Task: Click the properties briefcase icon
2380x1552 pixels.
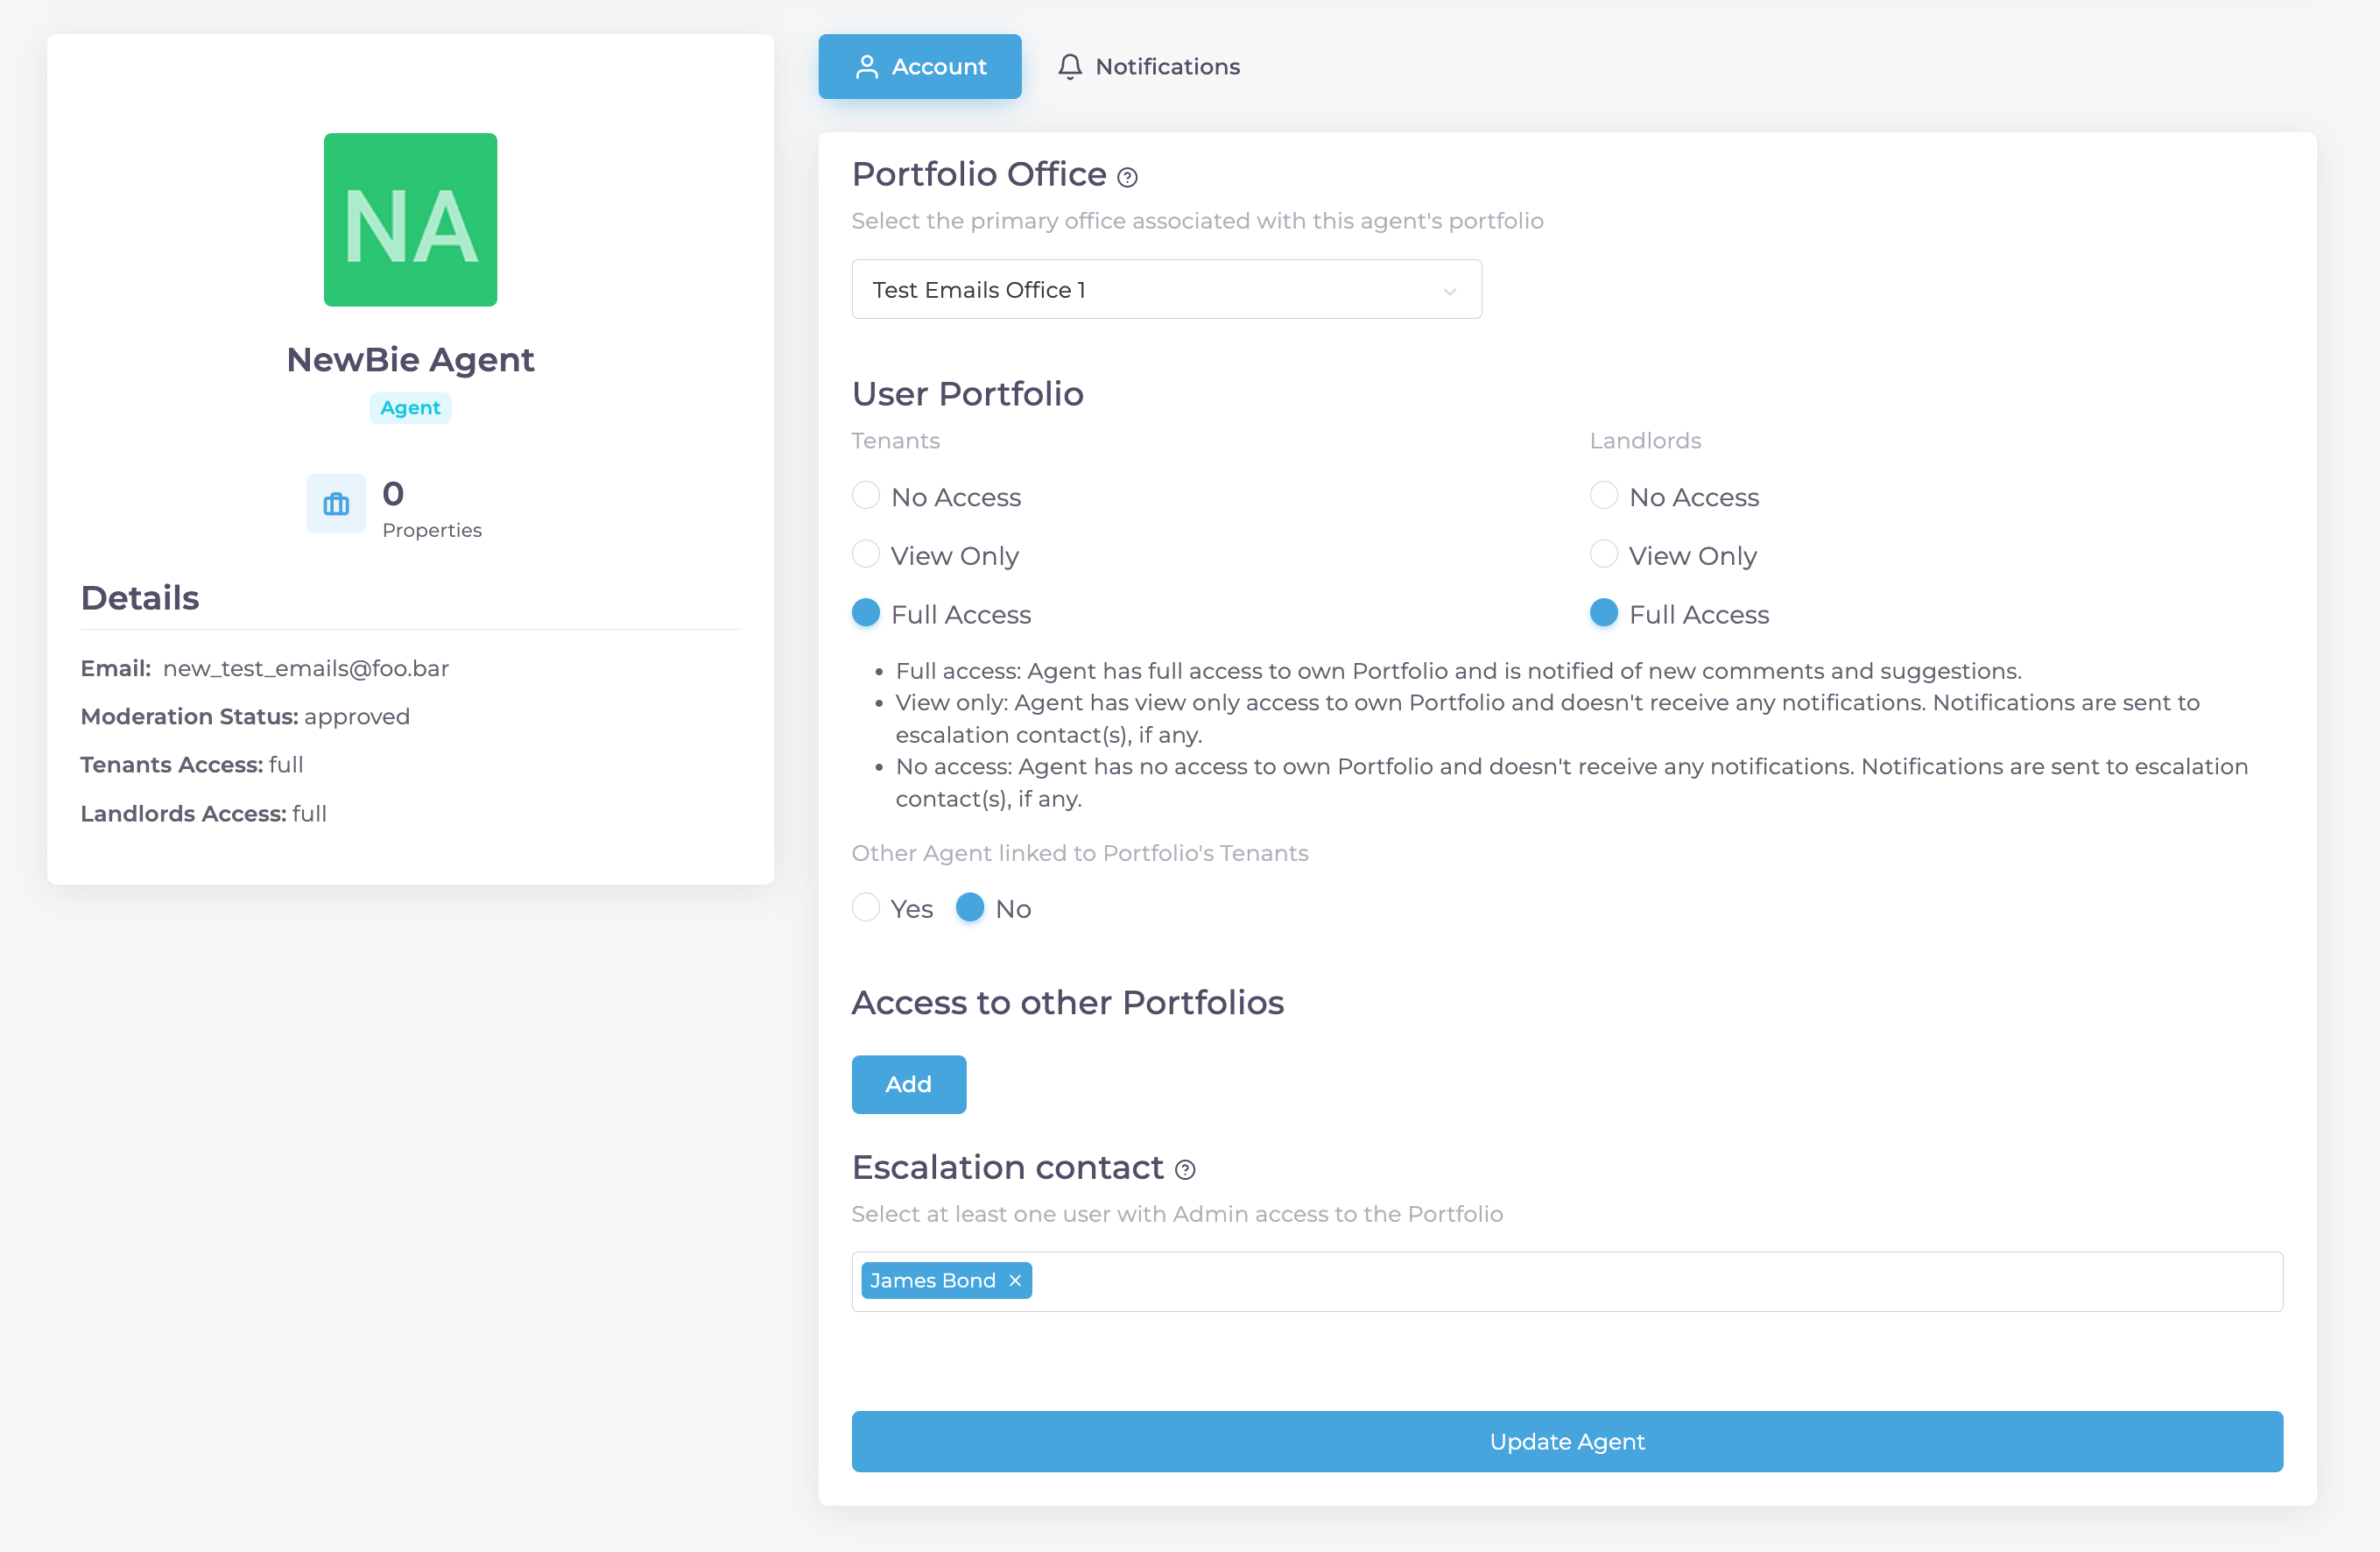Action: 336,503
